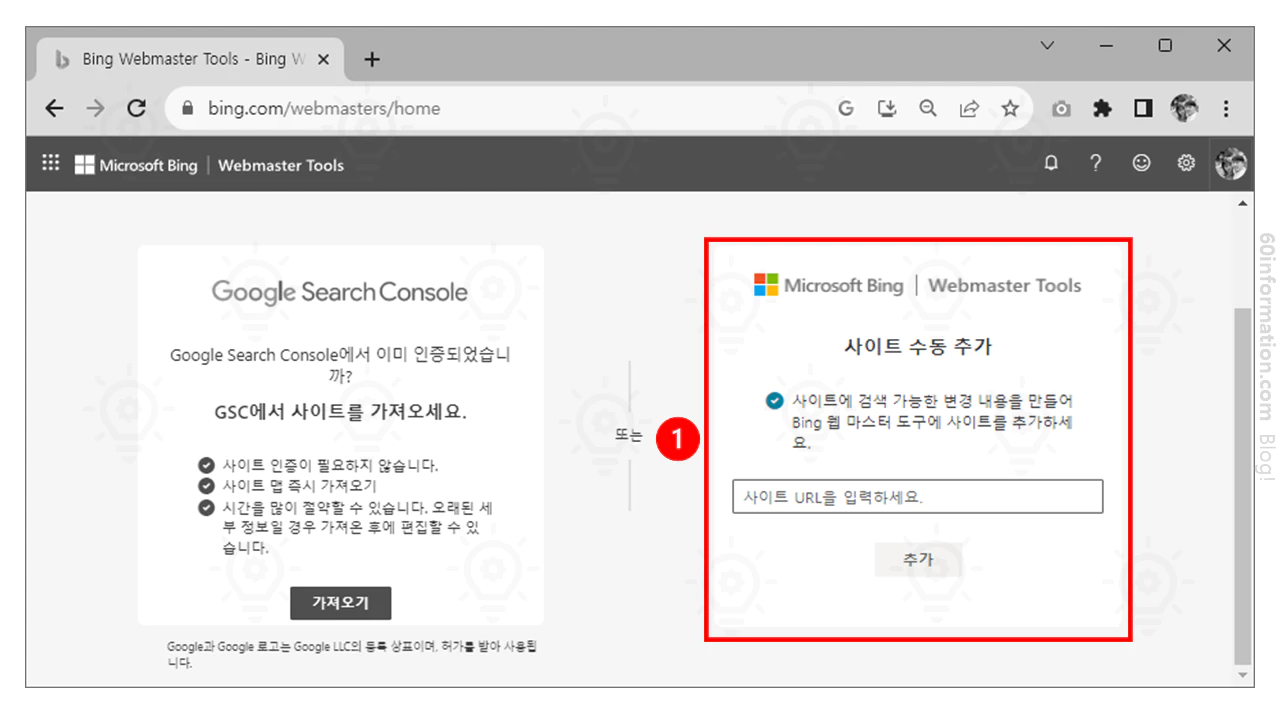Open Bing notifications via the bell icon

(1051, 163)
